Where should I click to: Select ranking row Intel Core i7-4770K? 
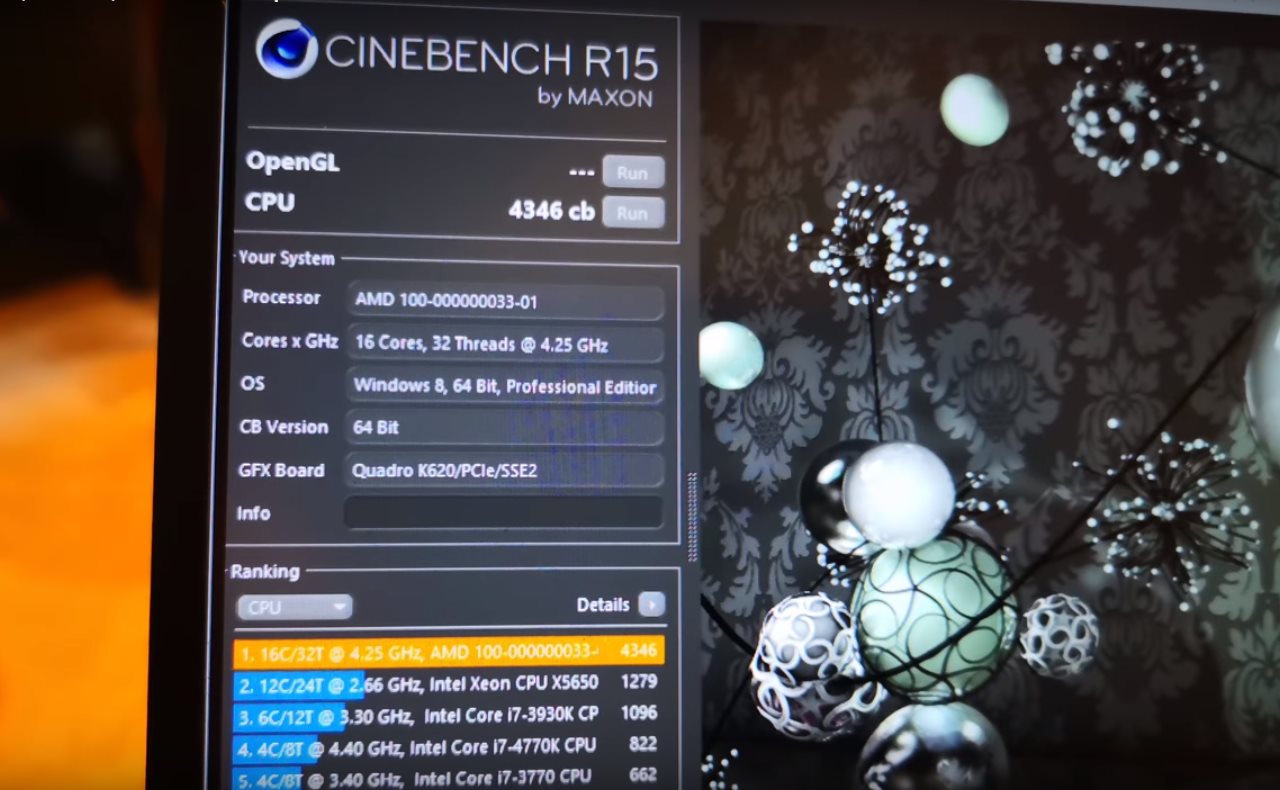449,746
